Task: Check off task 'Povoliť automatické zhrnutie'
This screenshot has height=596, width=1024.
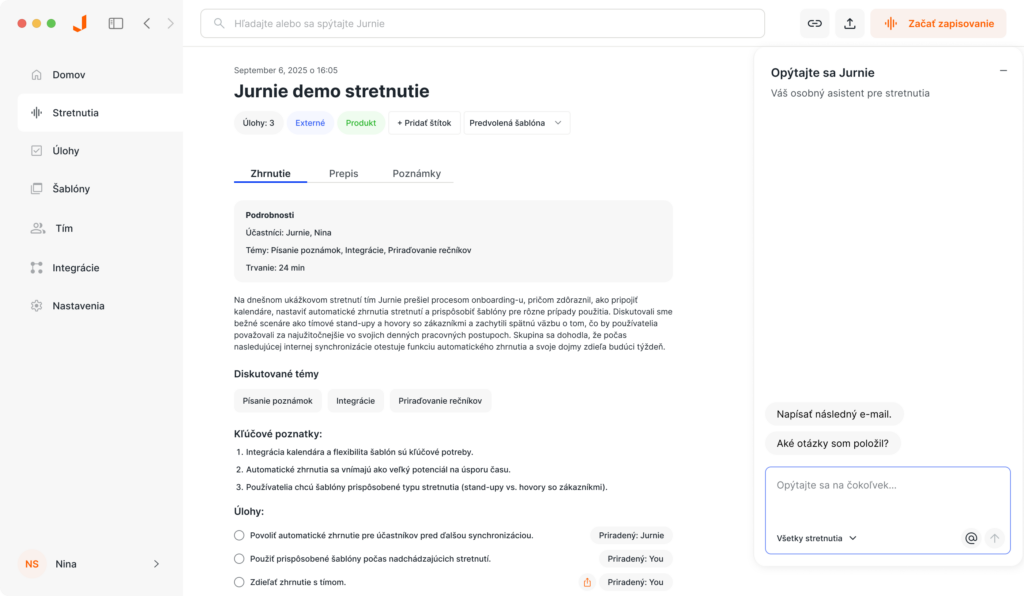Action: tap(239, 535)
